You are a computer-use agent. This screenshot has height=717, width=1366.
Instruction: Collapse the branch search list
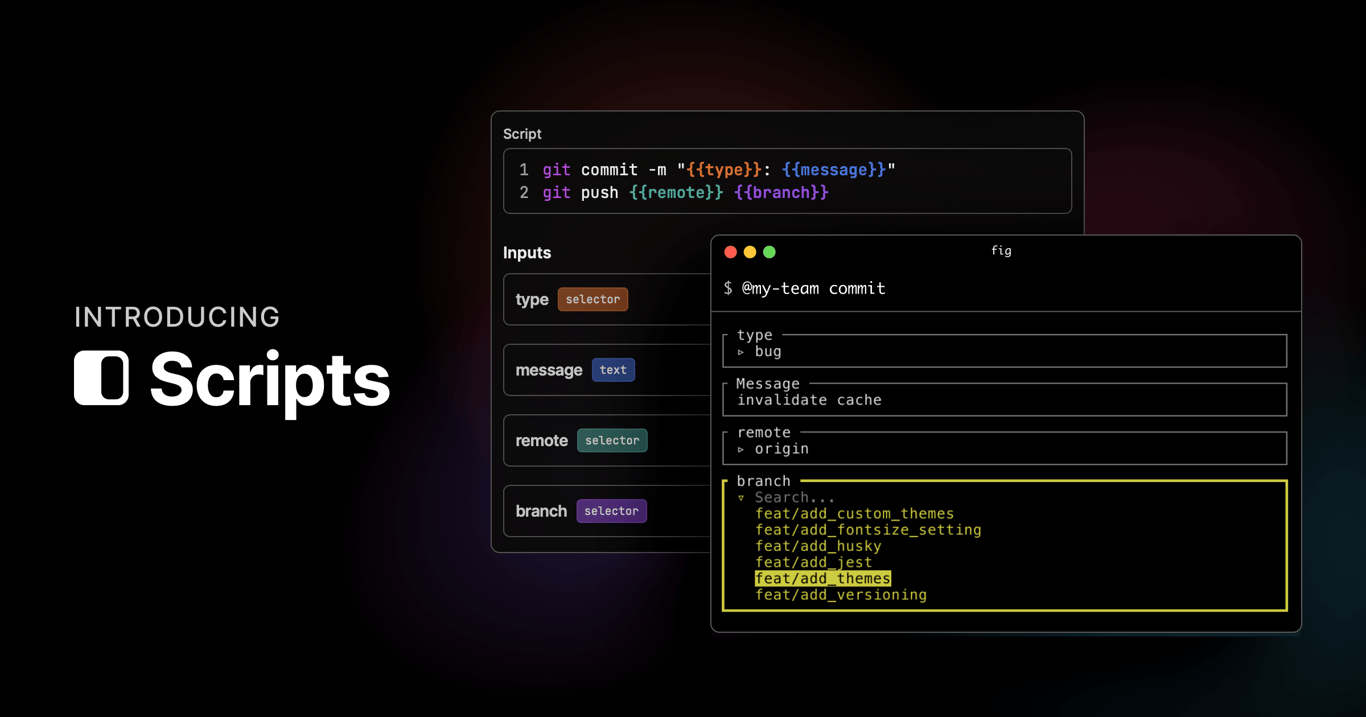741,497
